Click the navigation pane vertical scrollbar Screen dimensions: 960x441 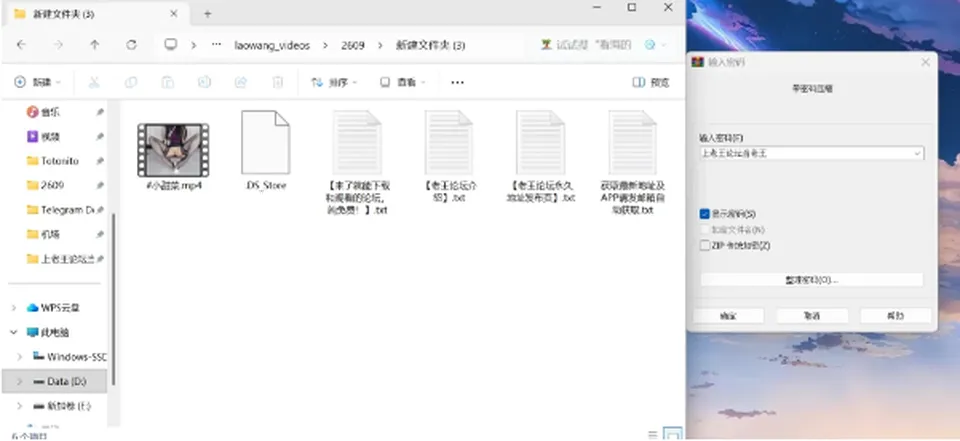(x=113, y=300)
